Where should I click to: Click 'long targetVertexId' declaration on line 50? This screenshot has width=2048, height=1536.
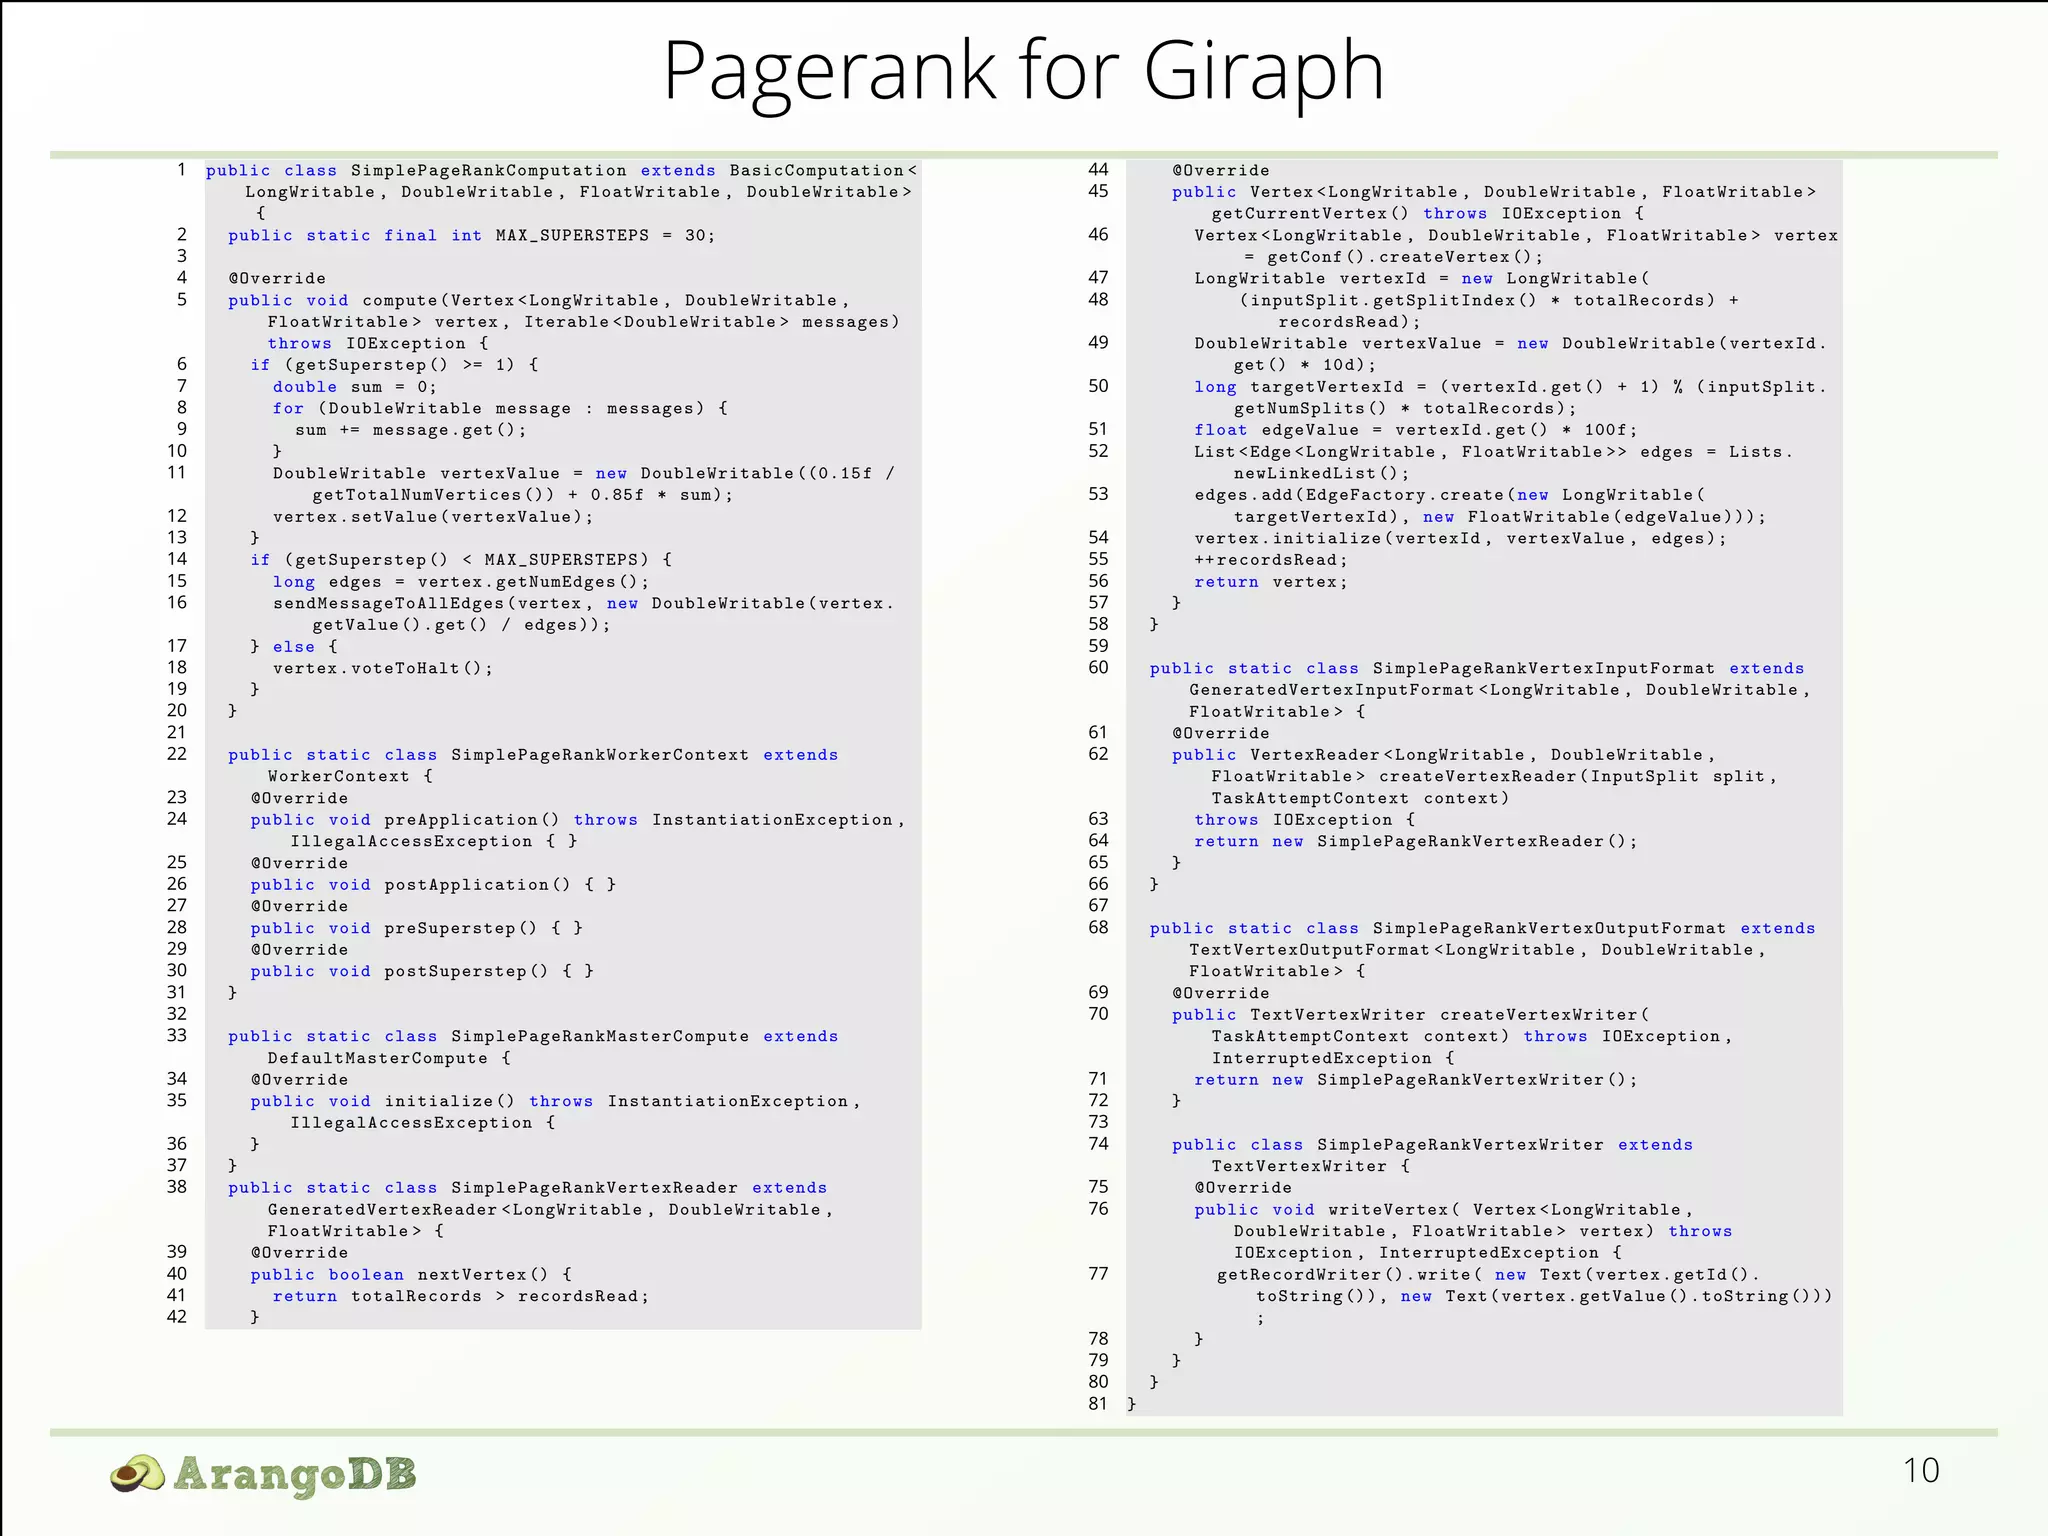coord(1299,387)
